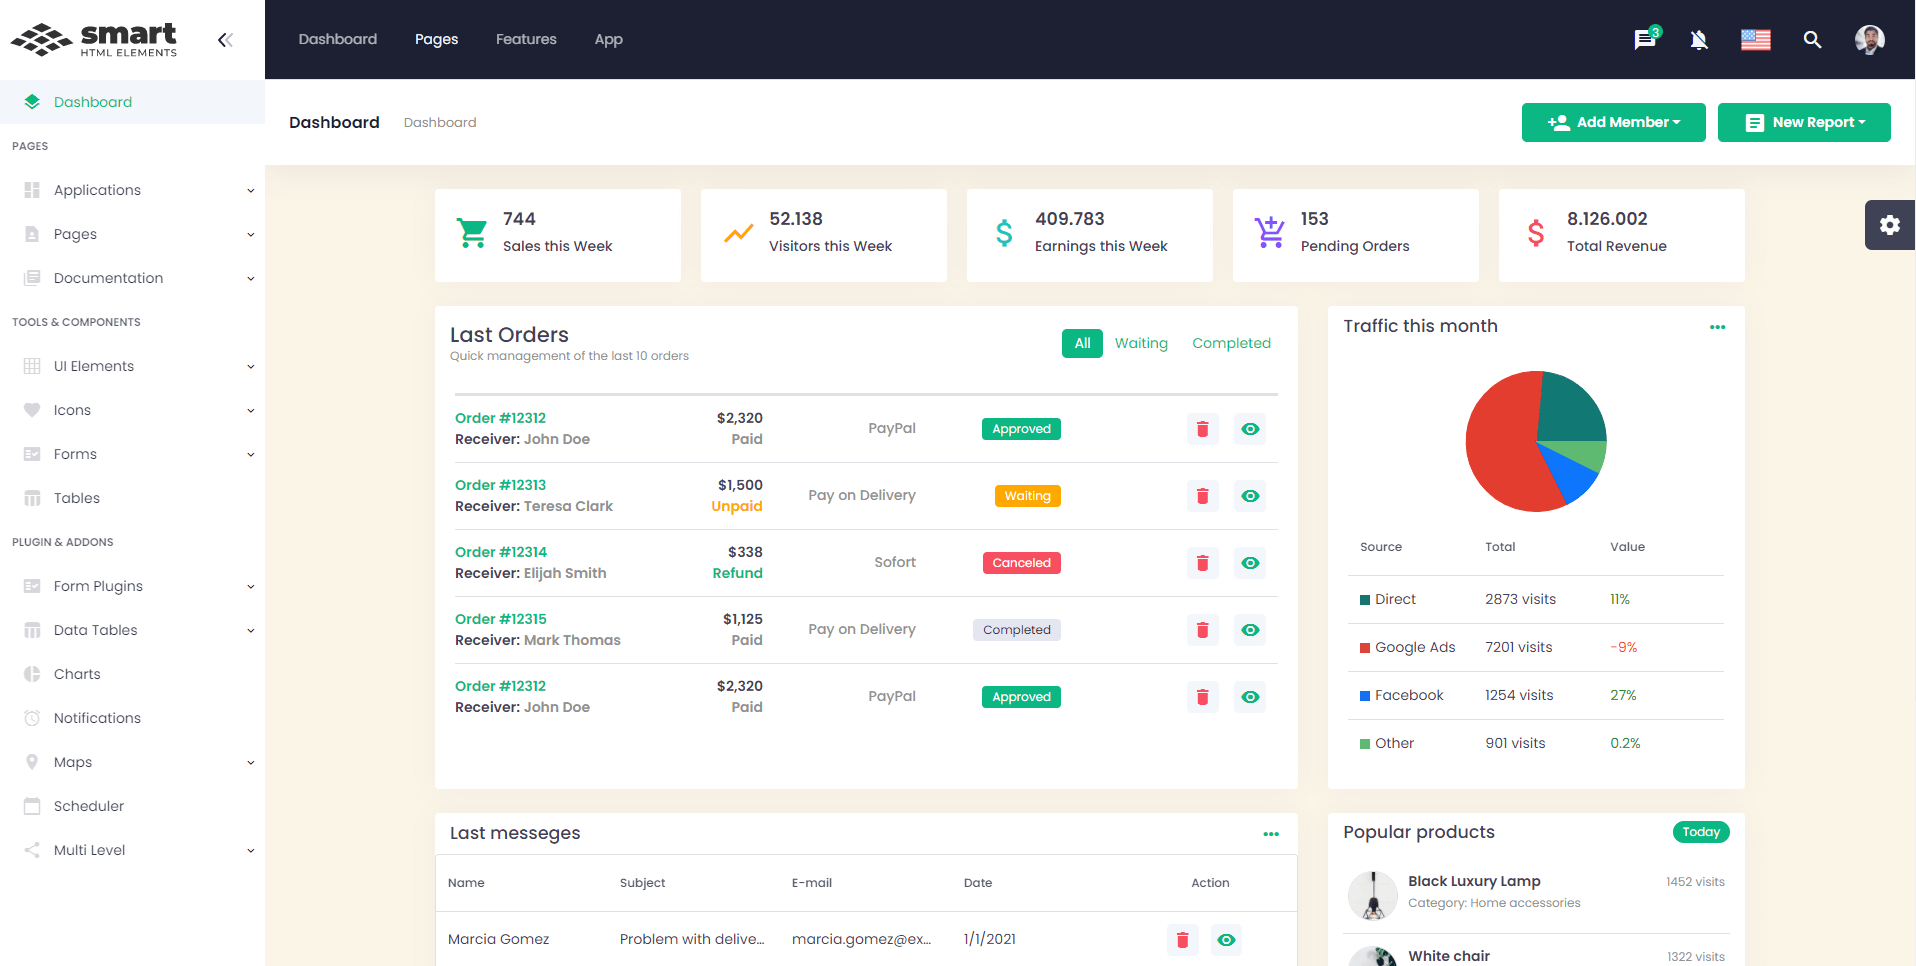1916x966 pixels.
Task: Click the Traffic this month pie chart
Action: coord(1535,441)
